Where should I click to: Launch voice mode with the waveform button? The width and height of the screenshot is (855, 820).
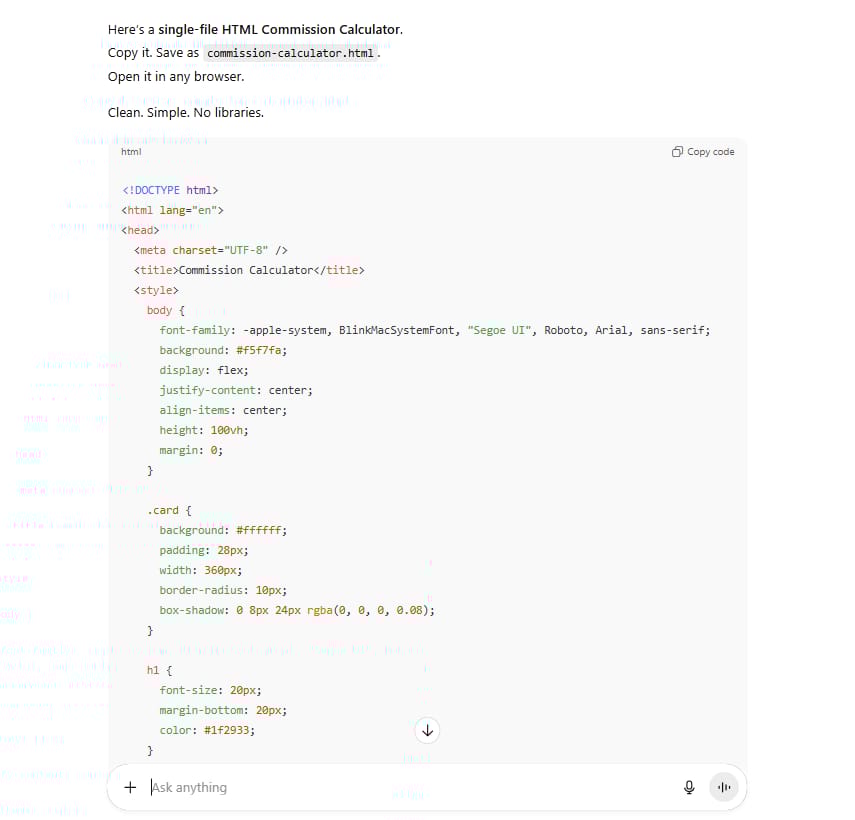click(724, 787)
